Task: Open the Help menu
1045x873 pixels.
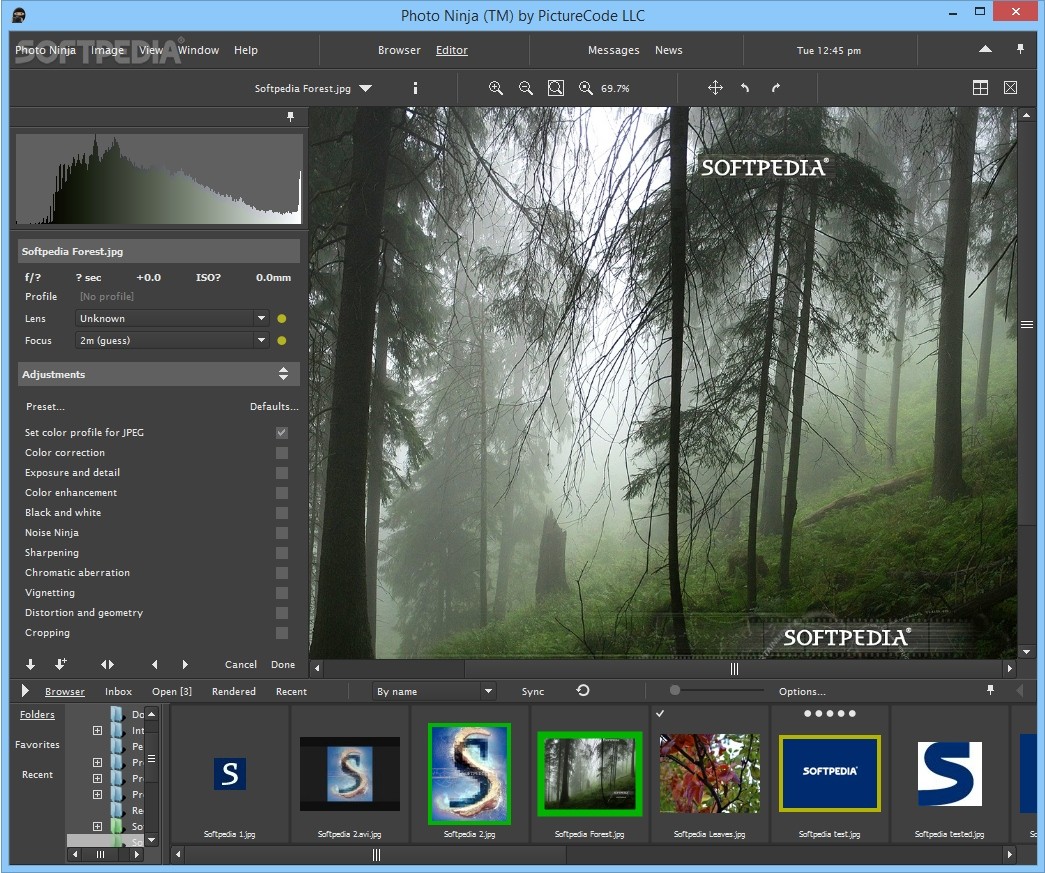Action: pos(245,50)
